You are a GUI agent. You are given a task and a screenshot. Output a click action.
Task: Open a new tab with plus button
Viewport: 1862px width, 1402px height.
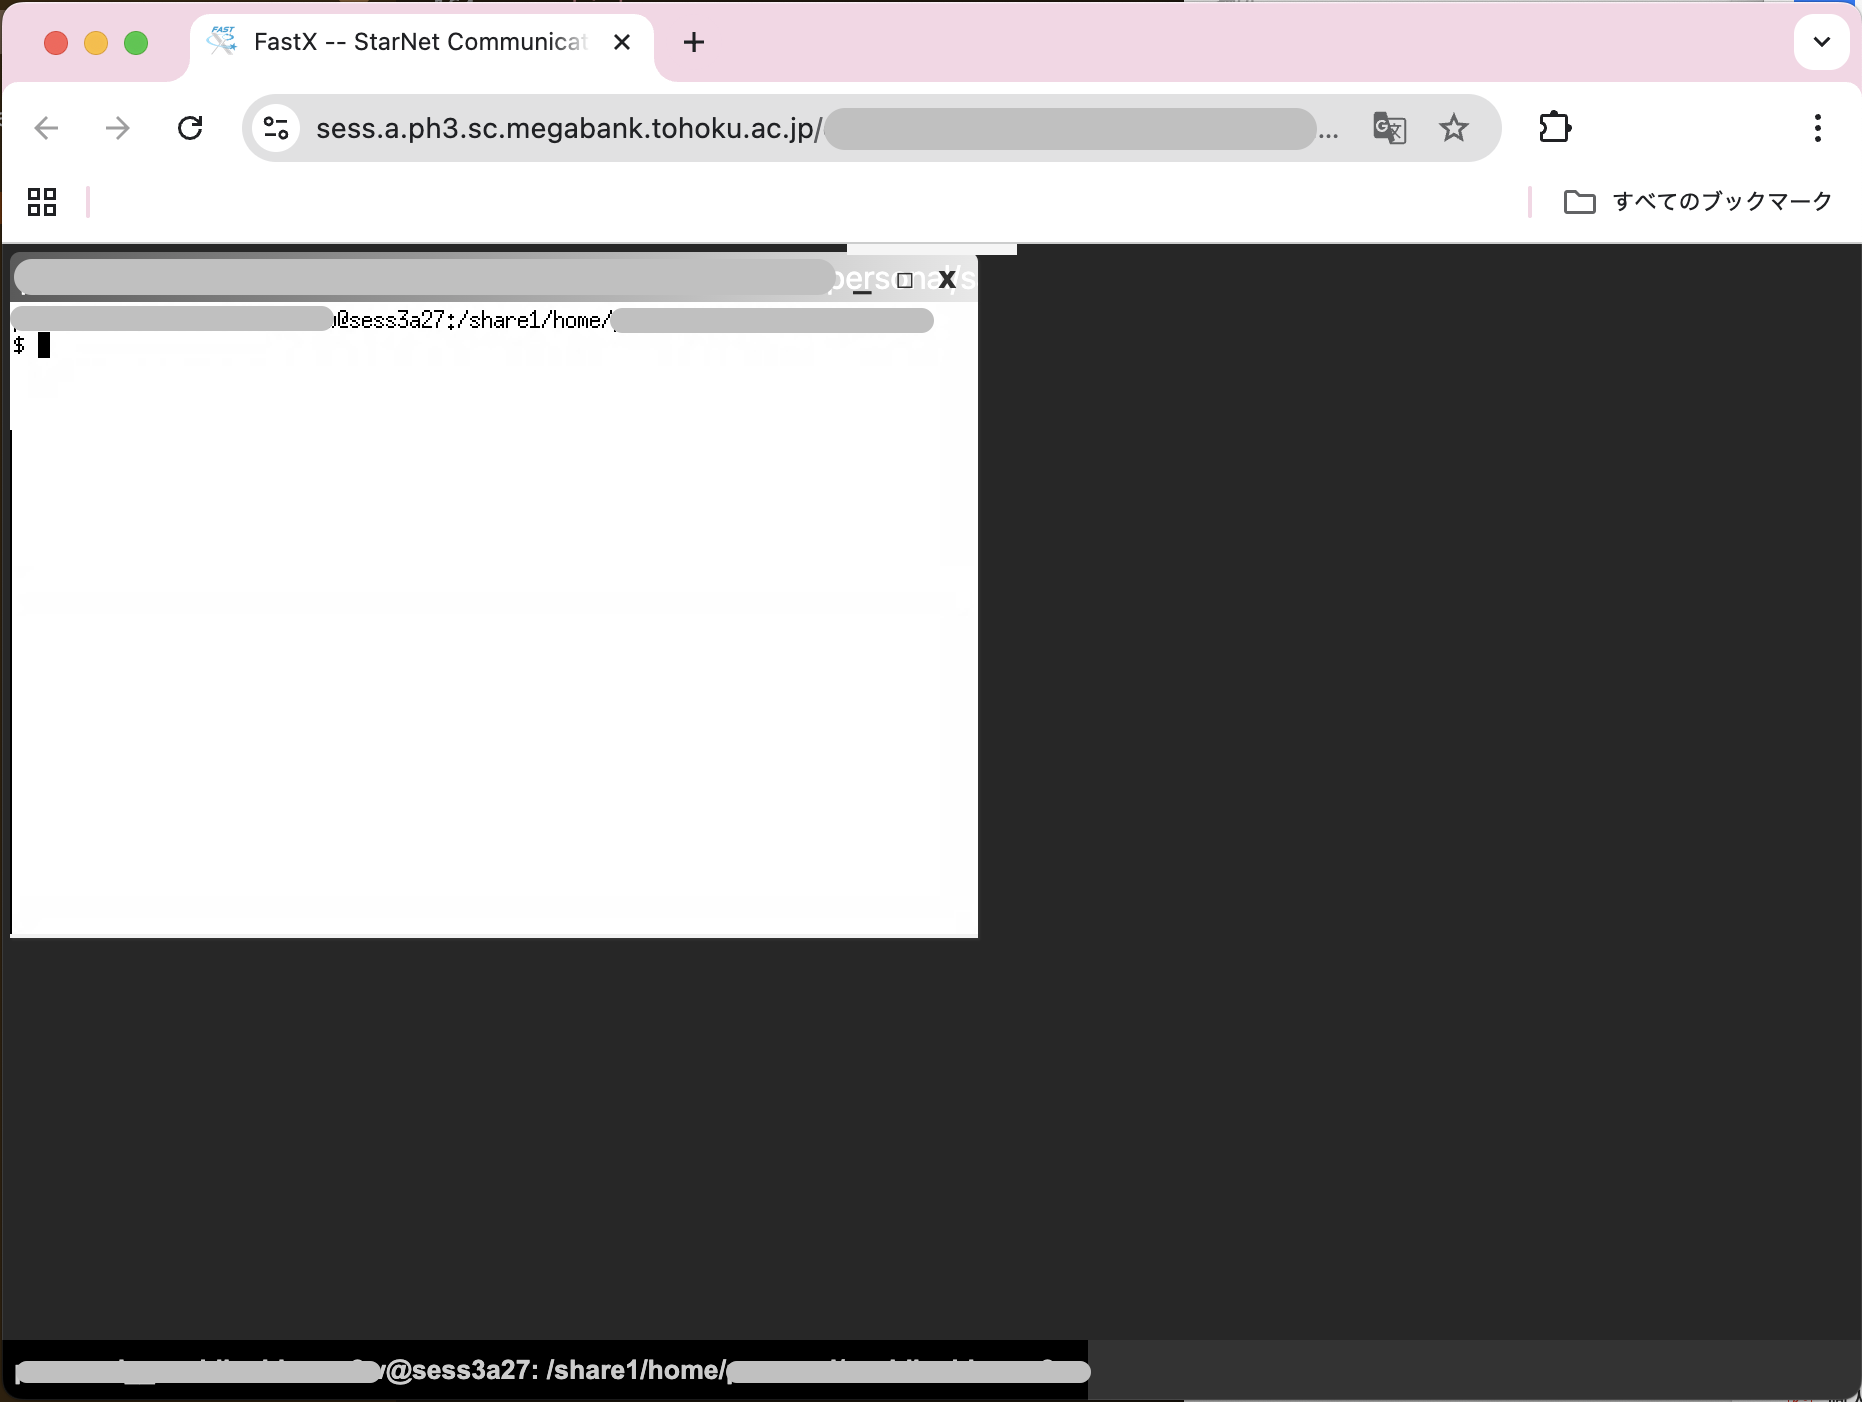[x=694, y=42]
